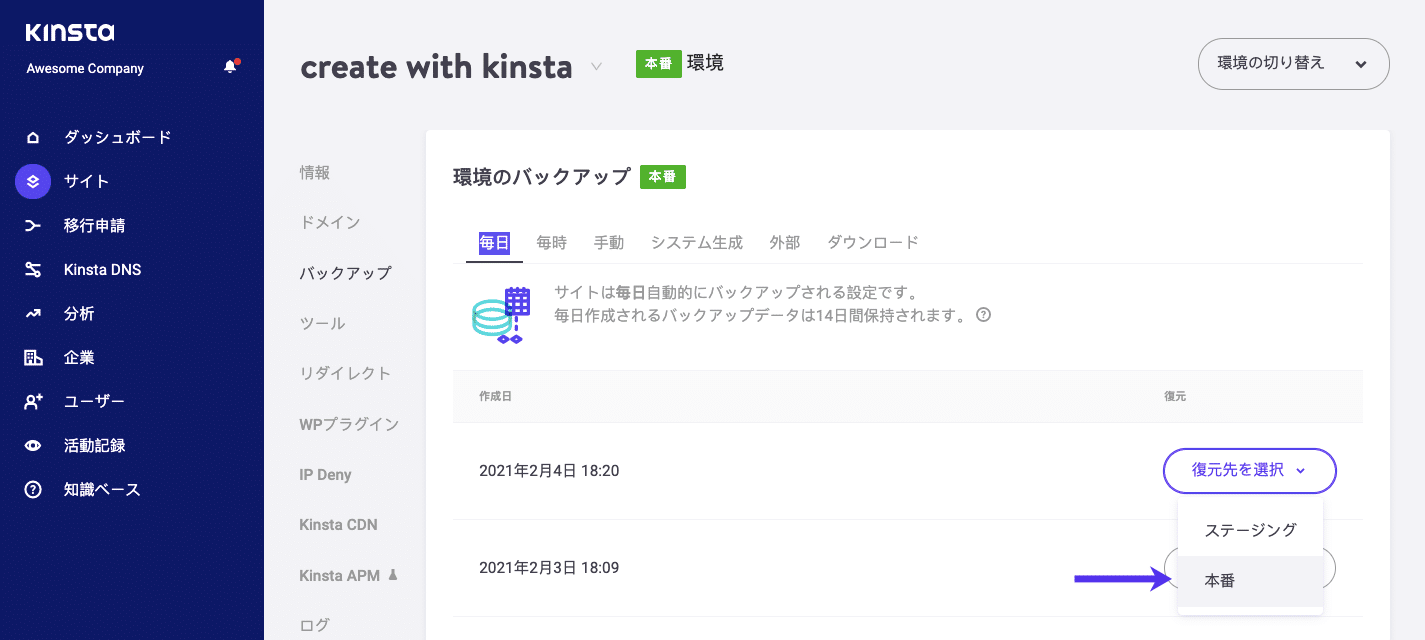The width and height of the screenshot is (1425, 640).
Task: Open the Kinsta APM settings link
Action: pyautogui.click(x=342, y=575)
